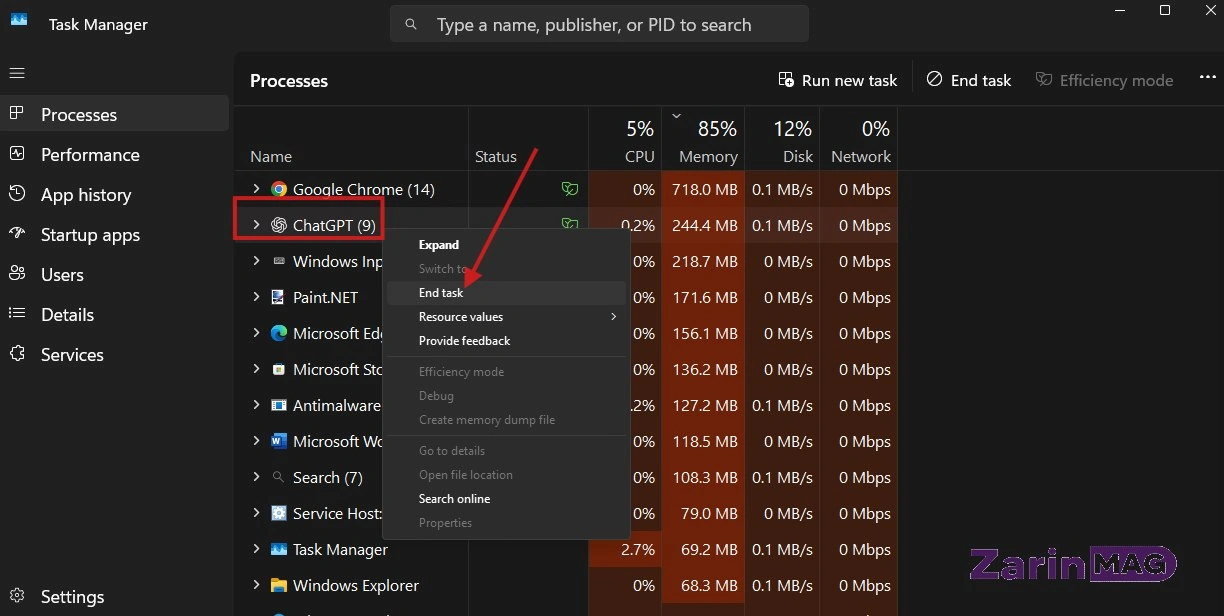Click the Task Manager process icon
Screen dimensions: 1224x616
point(279,549)
